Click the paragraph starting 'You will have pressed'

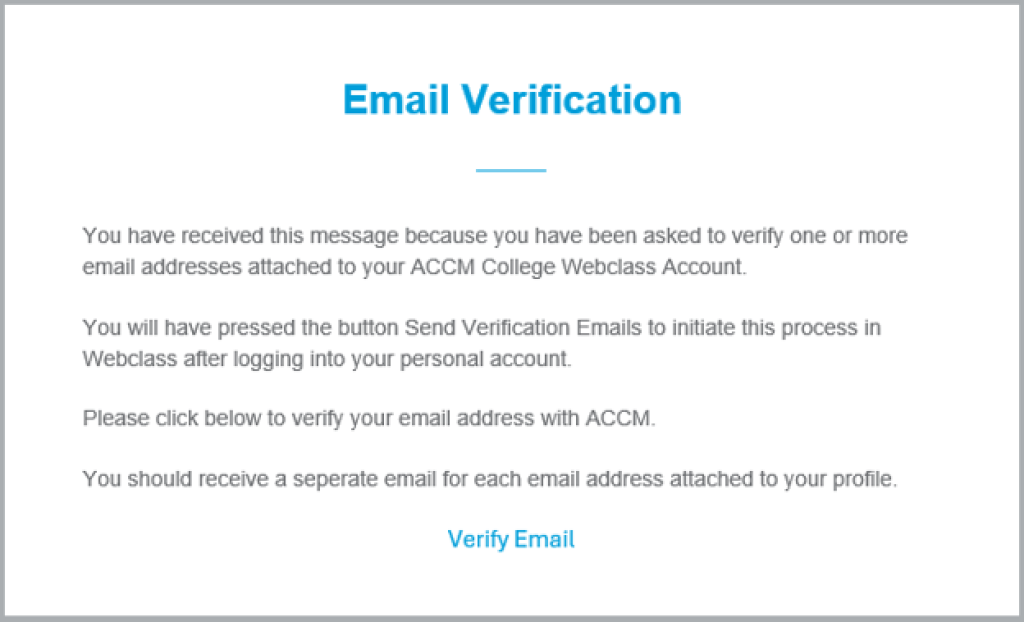click(x=481, y=343)
